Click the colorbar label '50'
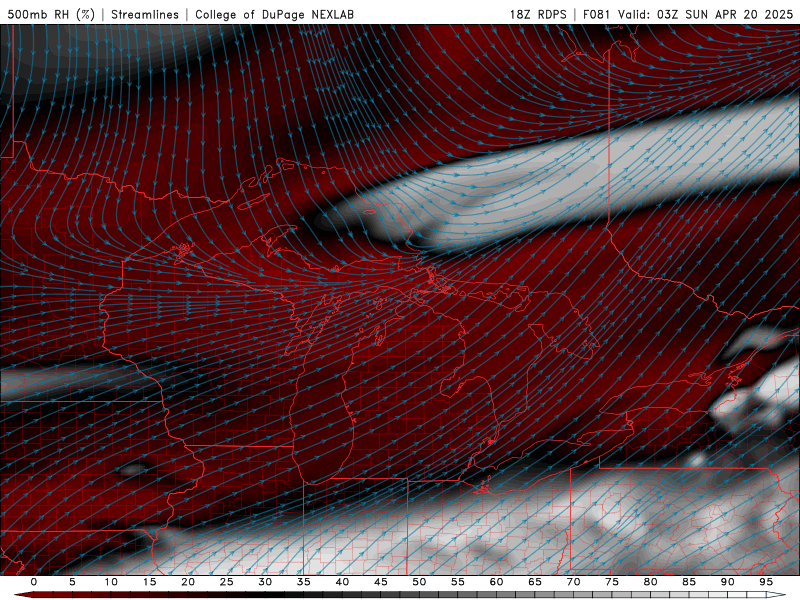 pos(419,582)
